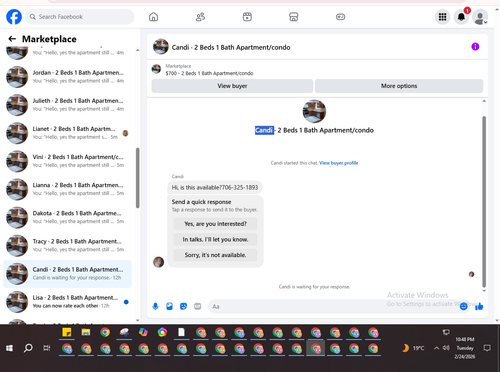
Task: Open the Windows Start menu
Action: [x=9, y=348]
